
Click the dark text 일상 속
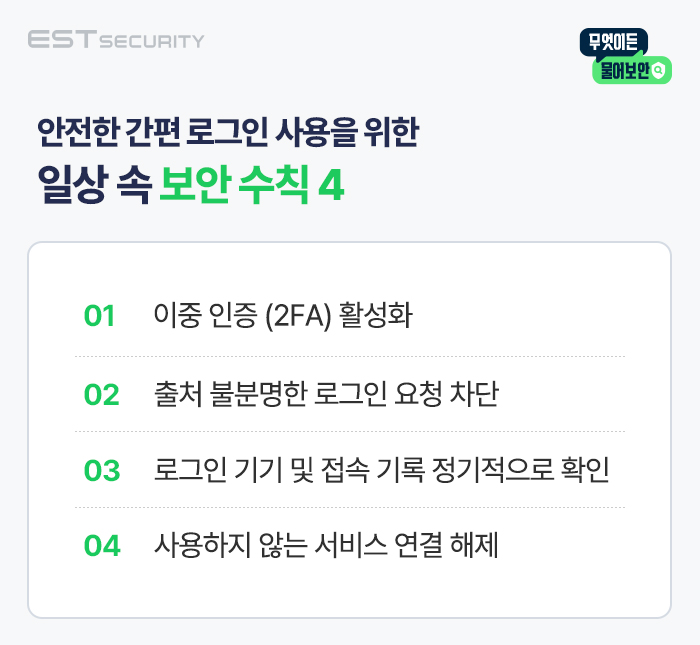click(94, 184)
